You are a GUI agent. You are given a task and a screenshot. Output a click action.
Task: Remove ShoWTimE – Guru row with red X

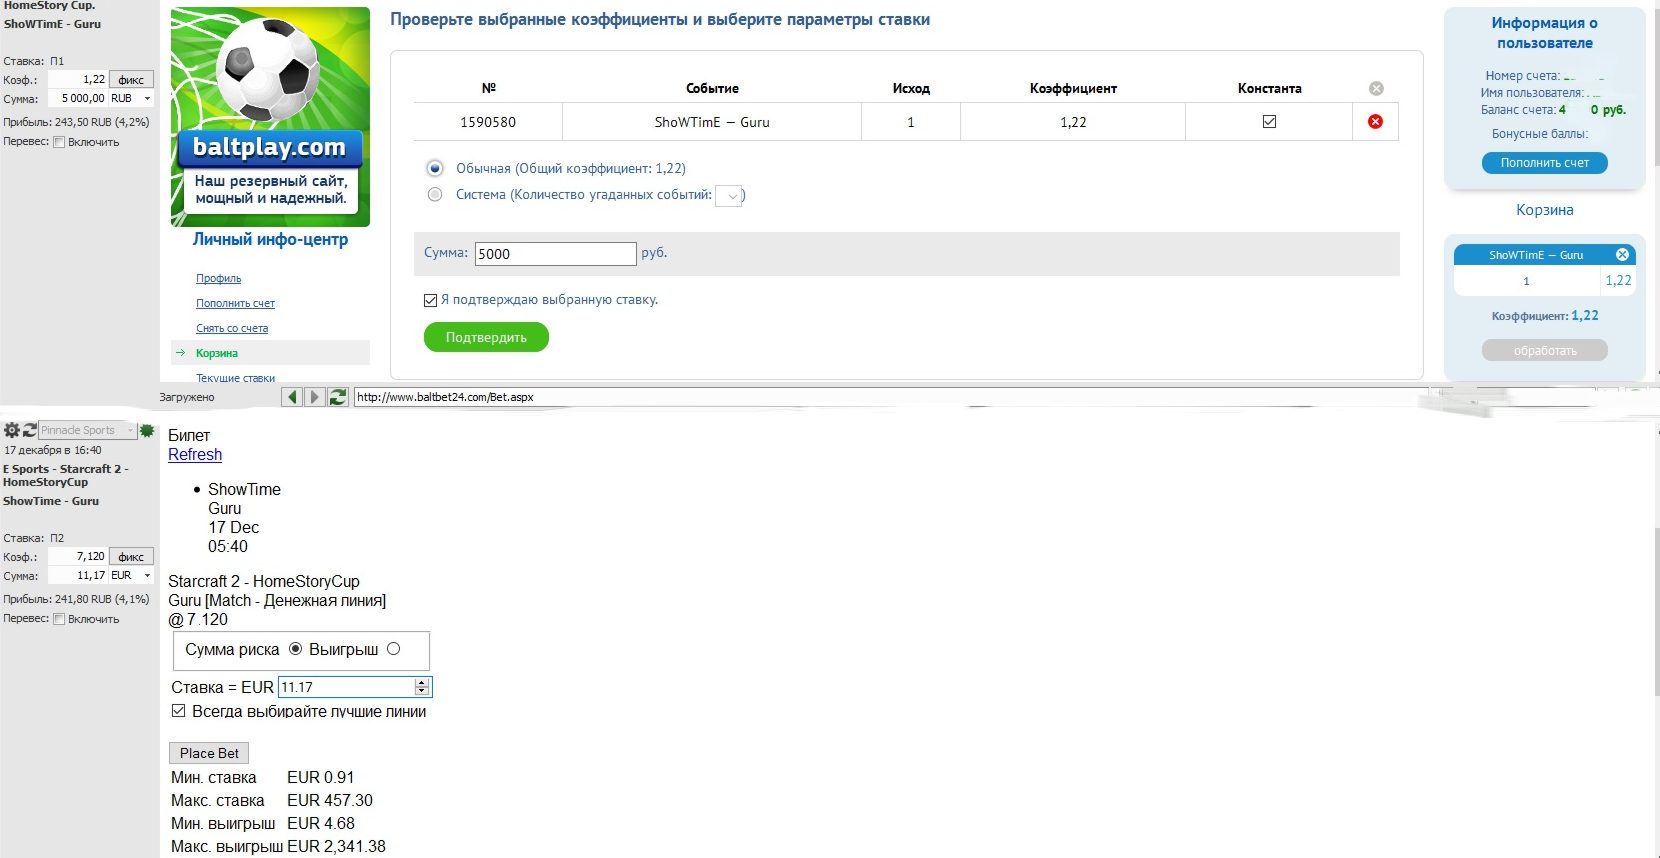pyautogui.click(x=1375, y=121)
